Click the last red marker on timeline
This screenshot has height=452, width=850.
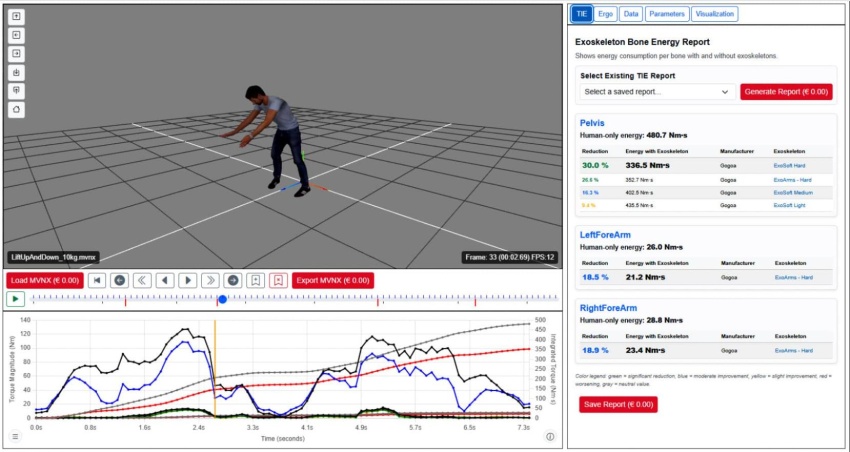click(475, 301)
